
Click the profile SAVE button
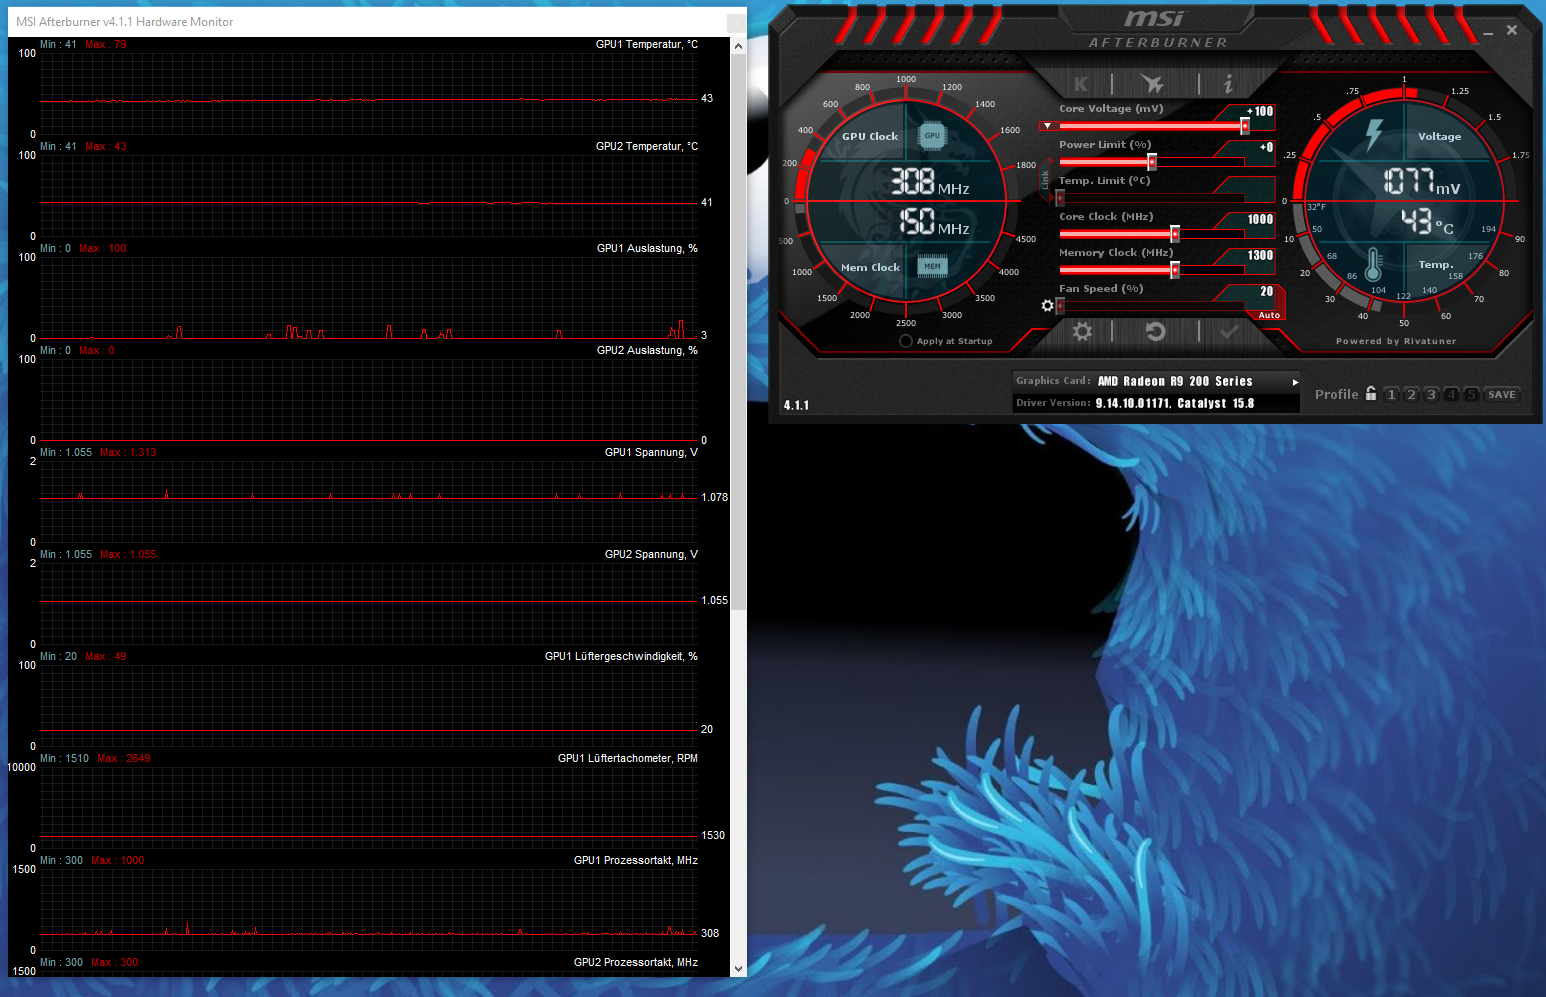(1502, 394)
